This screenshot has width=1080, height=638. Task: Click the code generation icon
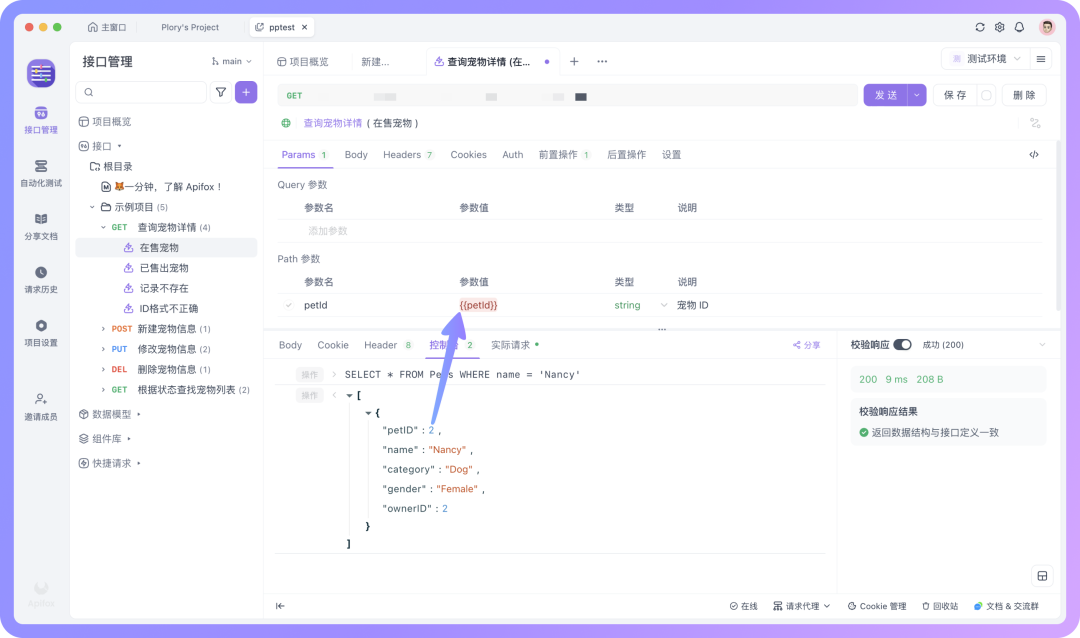(1034, 154)
